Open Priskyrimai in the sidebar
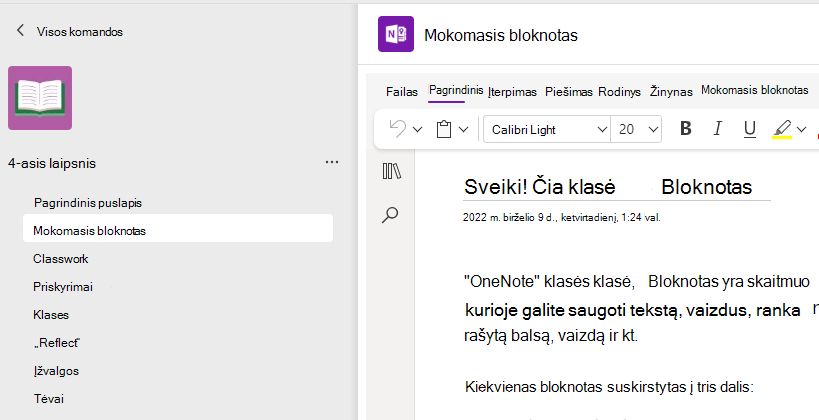The height and width of the screenshot is (420, 819). coord(63,287)
